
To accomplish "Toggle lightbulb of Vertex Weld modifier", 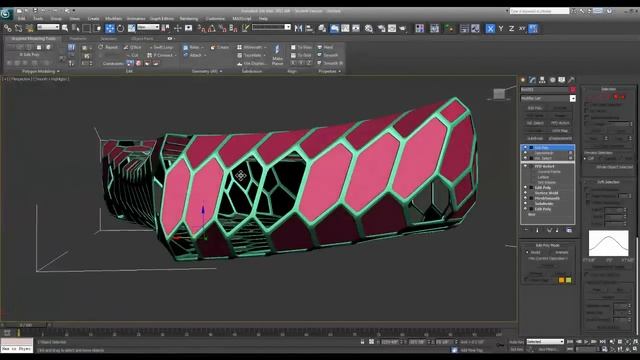I will pyautogui.click(x=526, y=193).
